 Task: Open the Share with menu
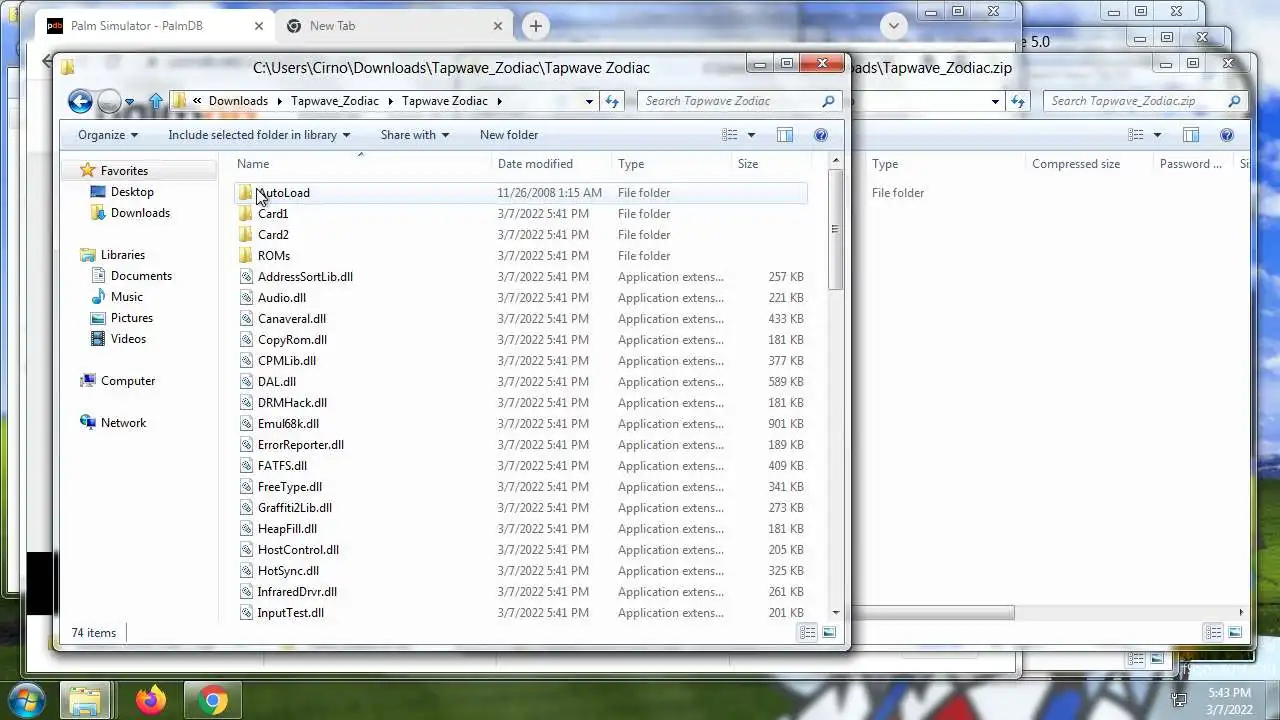point(415,135)
